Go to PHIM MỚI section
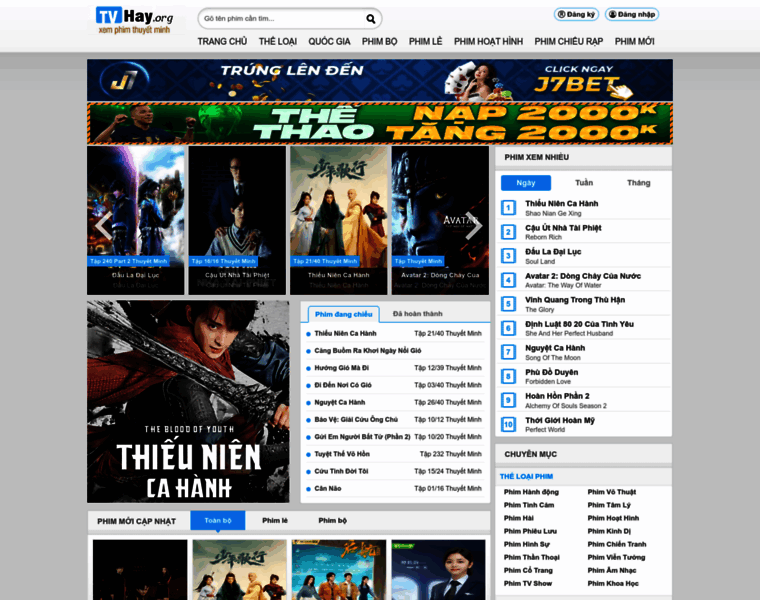This screenshot has height=600, width=760. click(x=634, y=42)
